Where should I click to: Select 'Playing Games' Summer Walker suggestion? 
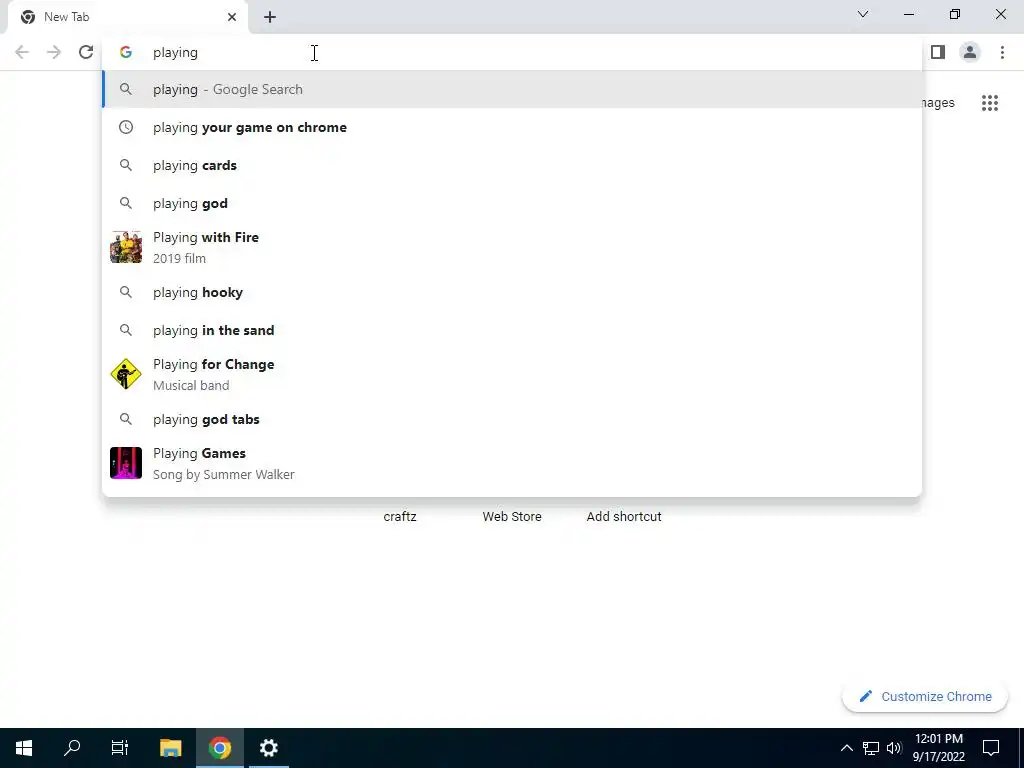pyautogui.click(x=512, y=463)
